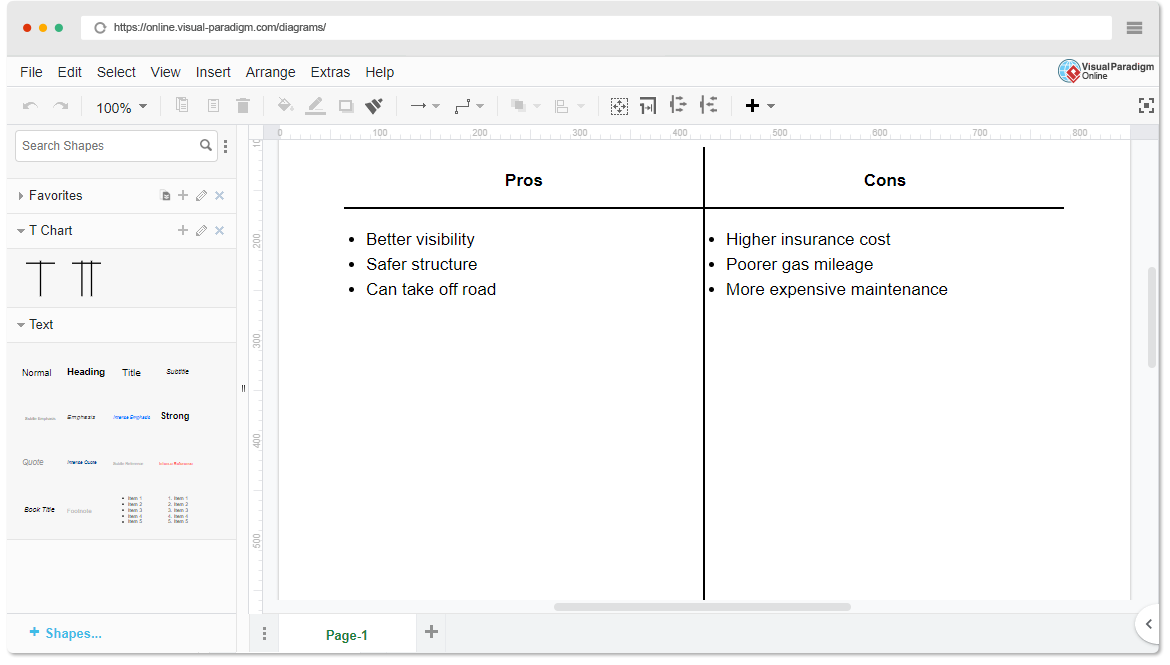Screen dimensions: 1170x665
Task: Click the browser hamburger menu icon
Action: pyautogui.click(x=1134, y=28)
